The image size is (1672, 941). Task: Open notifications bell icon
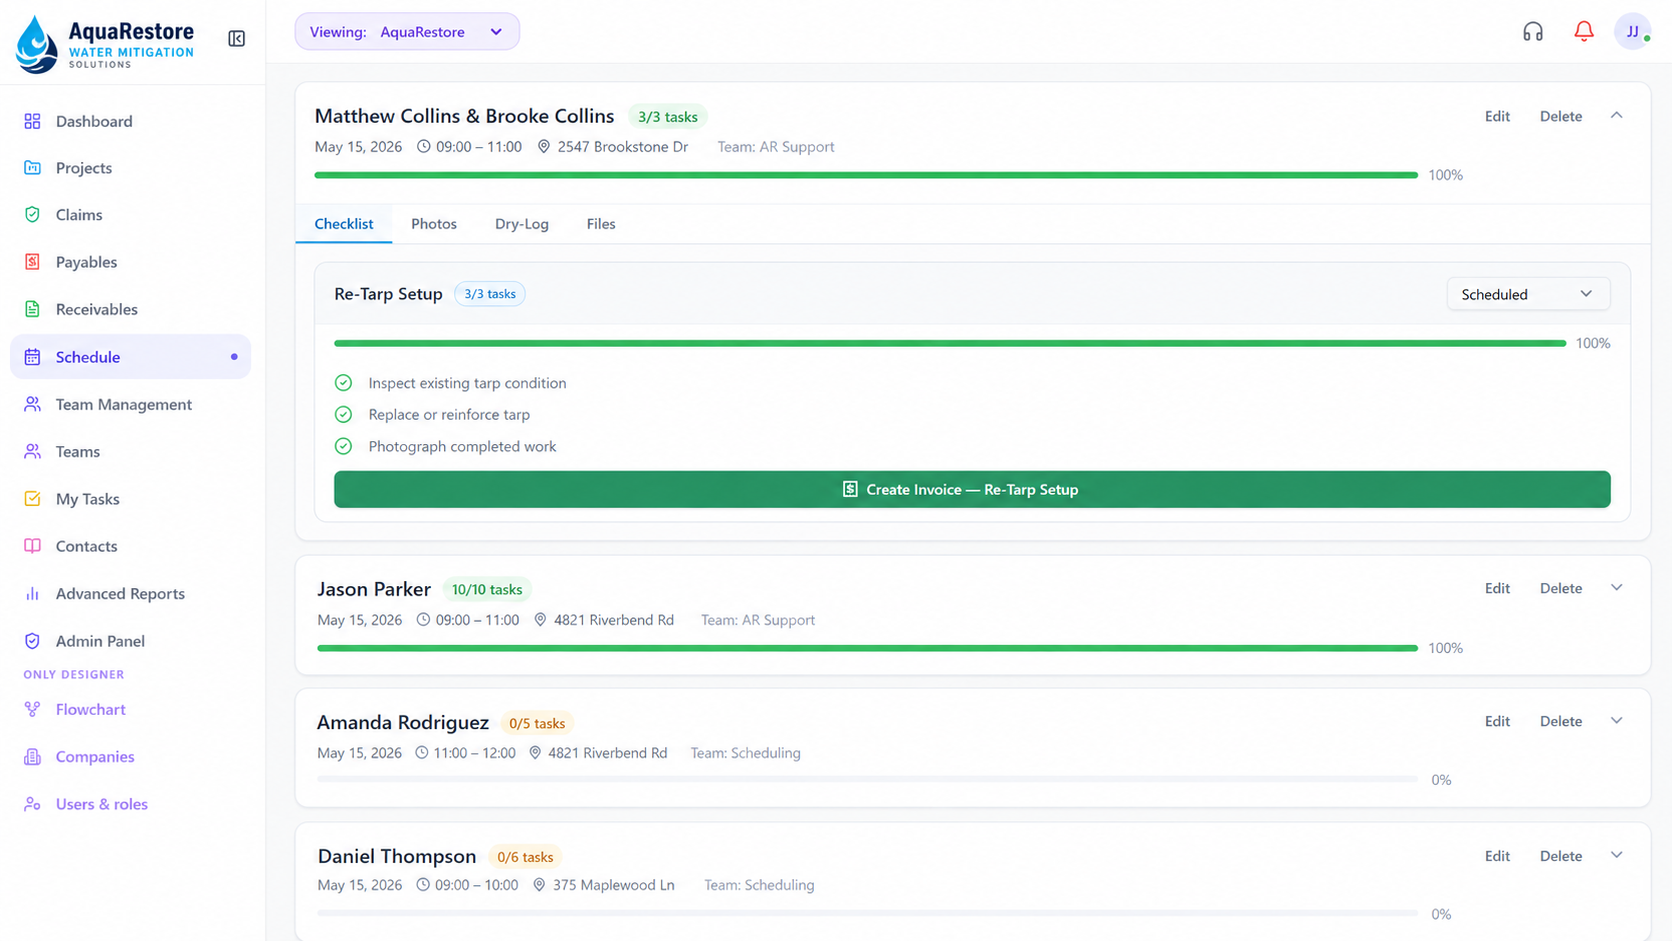coord(1584,32)
